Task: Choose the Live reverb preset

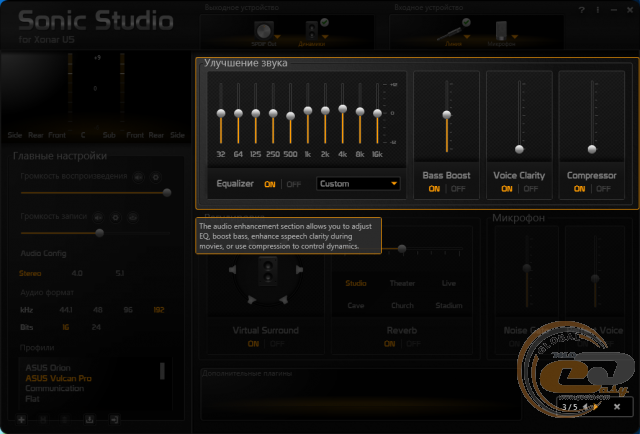Action: [449, 283]
